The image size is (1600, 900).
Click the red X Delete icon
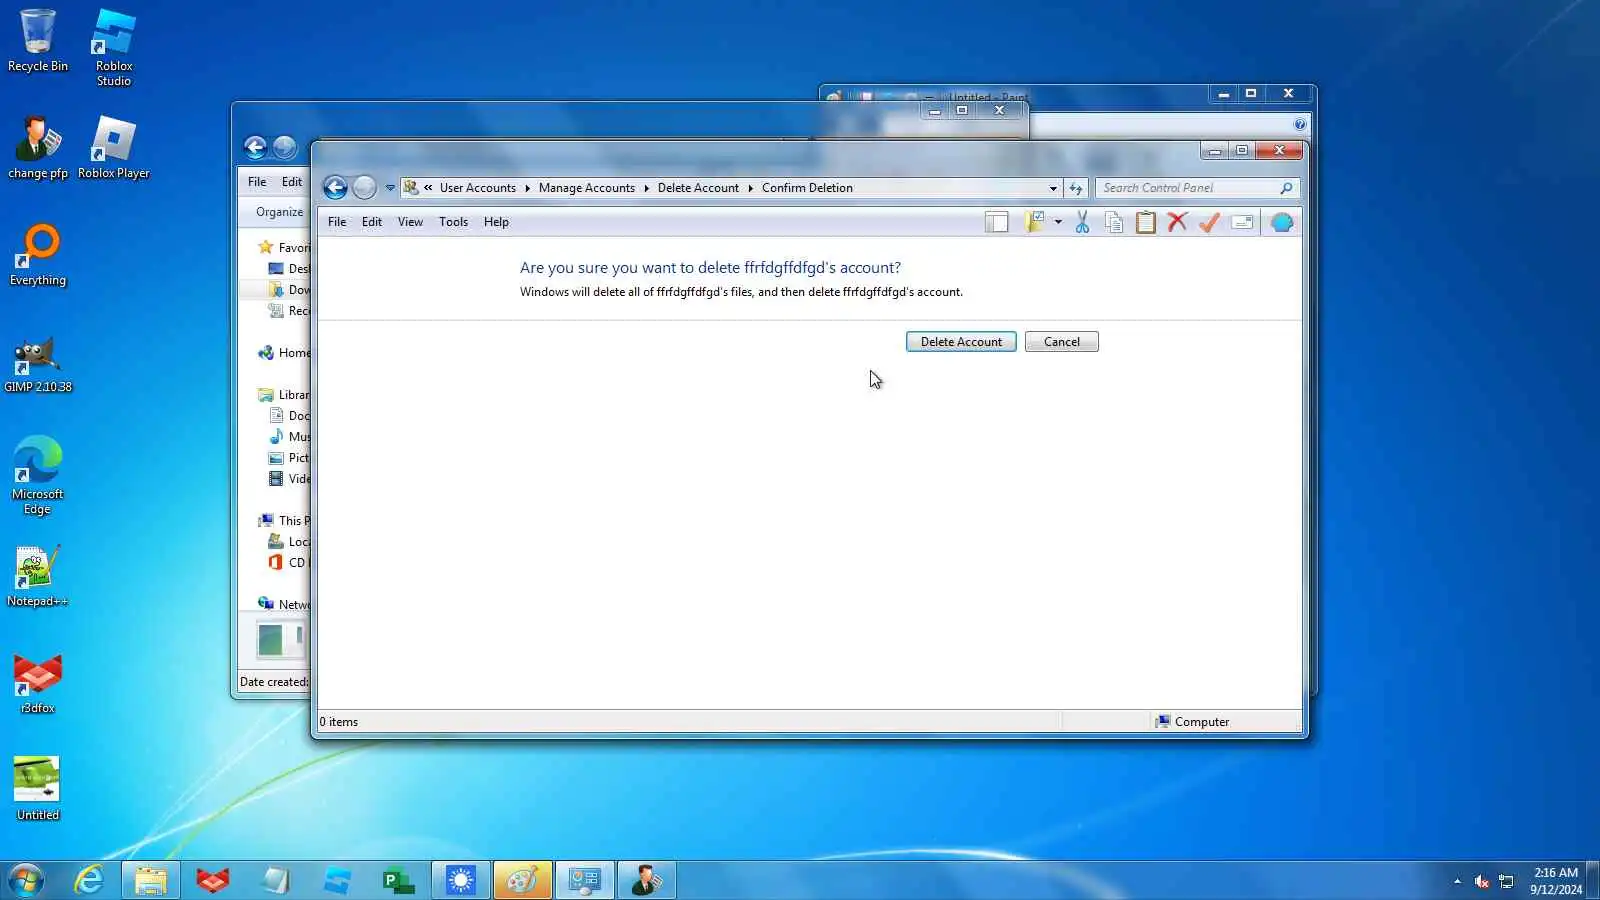click(1178, 222)
